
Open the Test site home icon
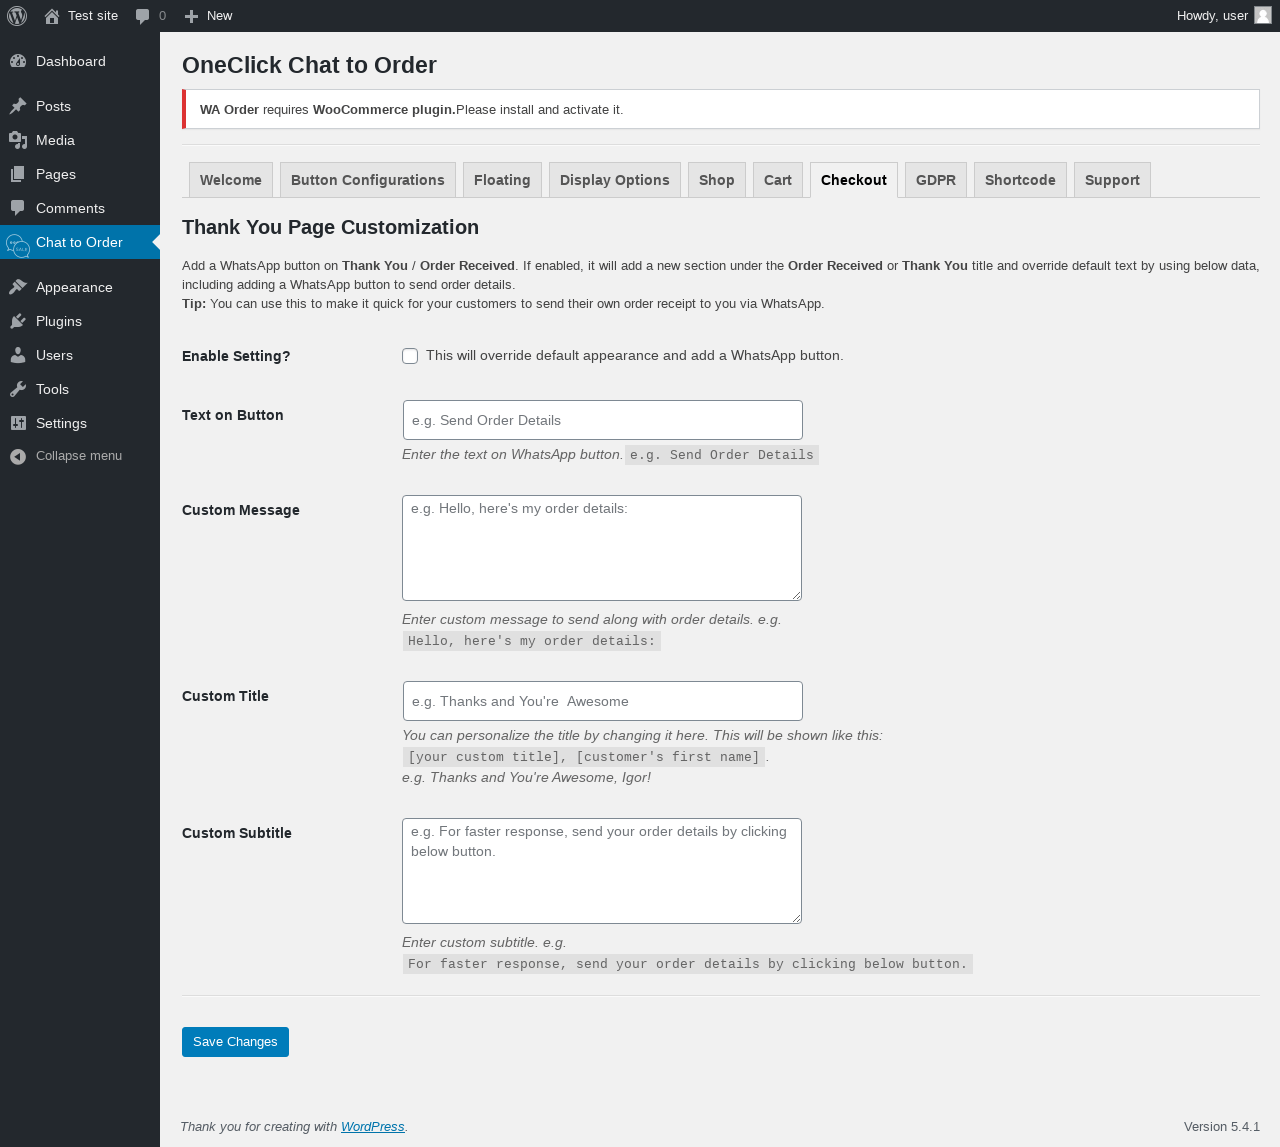[x=52, y=16]
